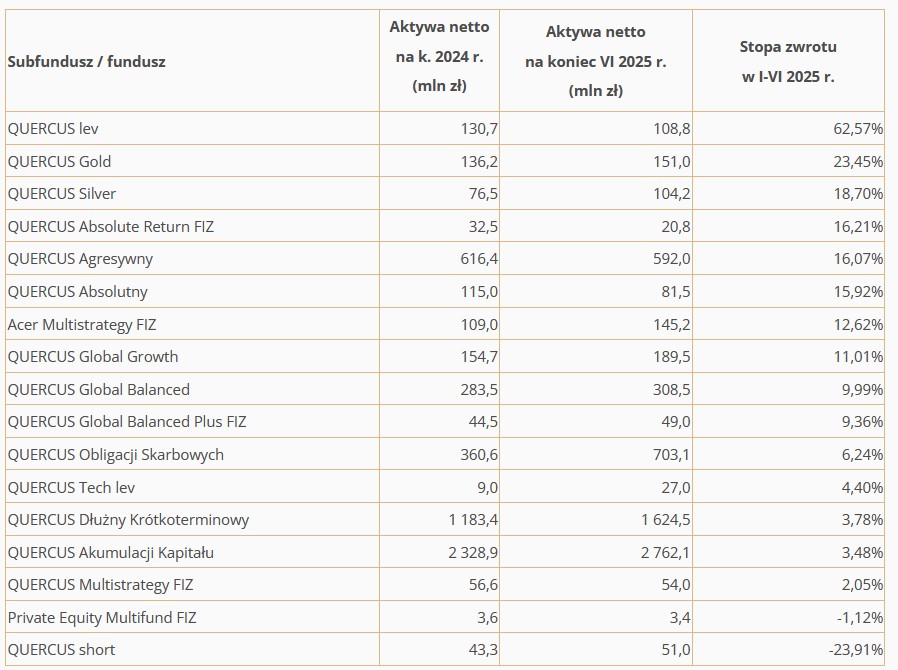Screen dimensions: 898x670
Task: Select QUERCUS Obligacji Skarbowych fund name
Action: pos(115,454)
